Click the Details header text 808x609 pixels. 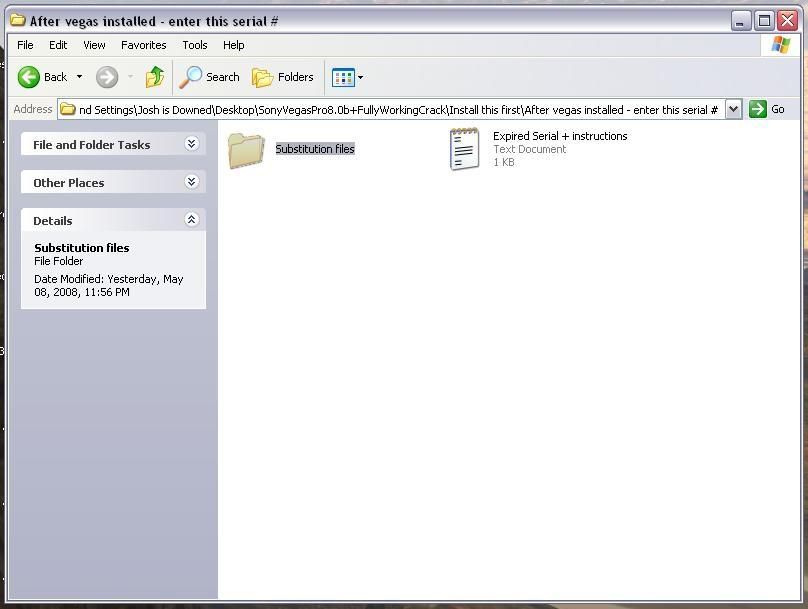[53, 221]
